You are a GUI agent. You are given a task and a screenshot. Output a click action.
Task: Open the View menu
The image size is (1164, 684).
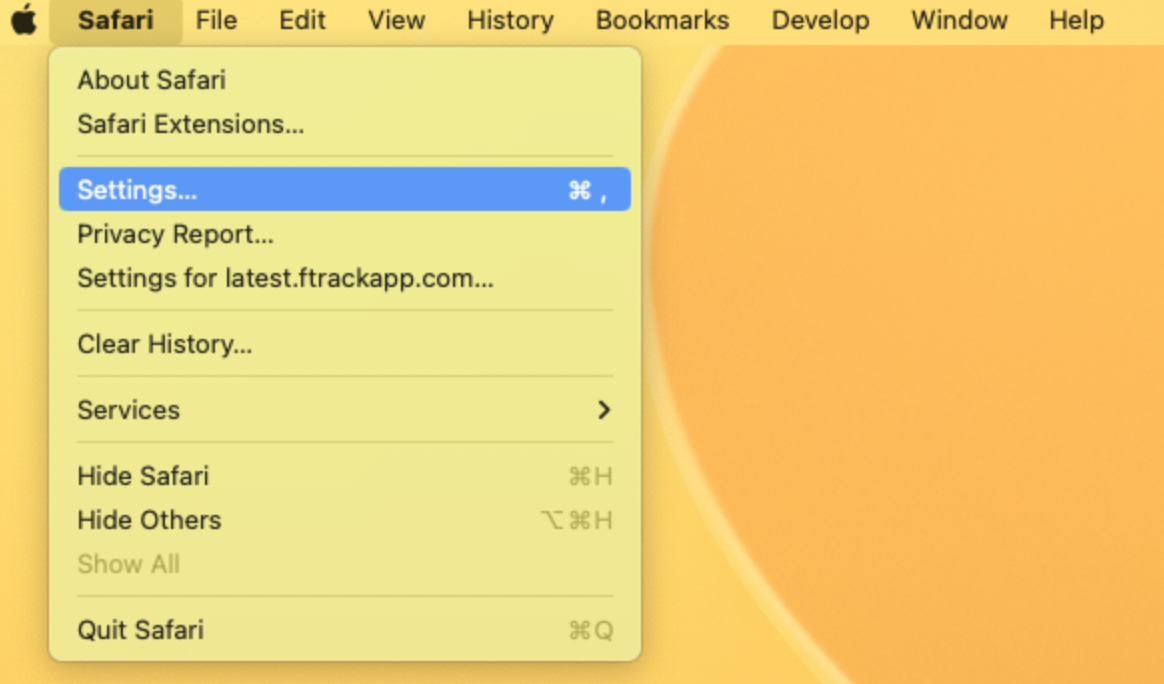point(396,20)
